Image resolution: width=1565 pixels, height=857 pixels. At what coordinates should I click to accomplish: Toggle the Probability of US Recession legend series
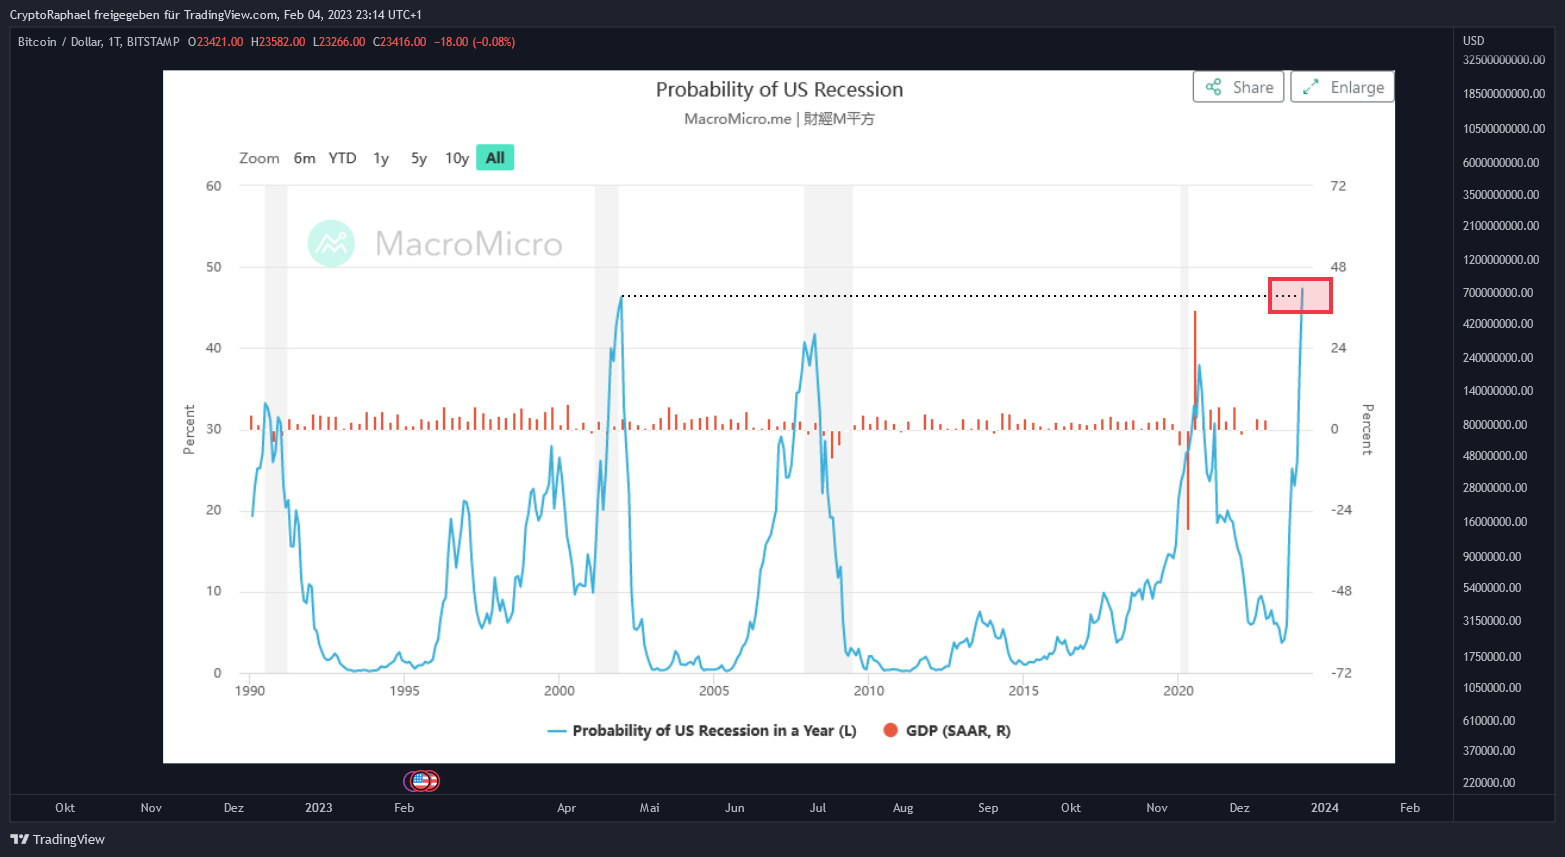[702, 731]
